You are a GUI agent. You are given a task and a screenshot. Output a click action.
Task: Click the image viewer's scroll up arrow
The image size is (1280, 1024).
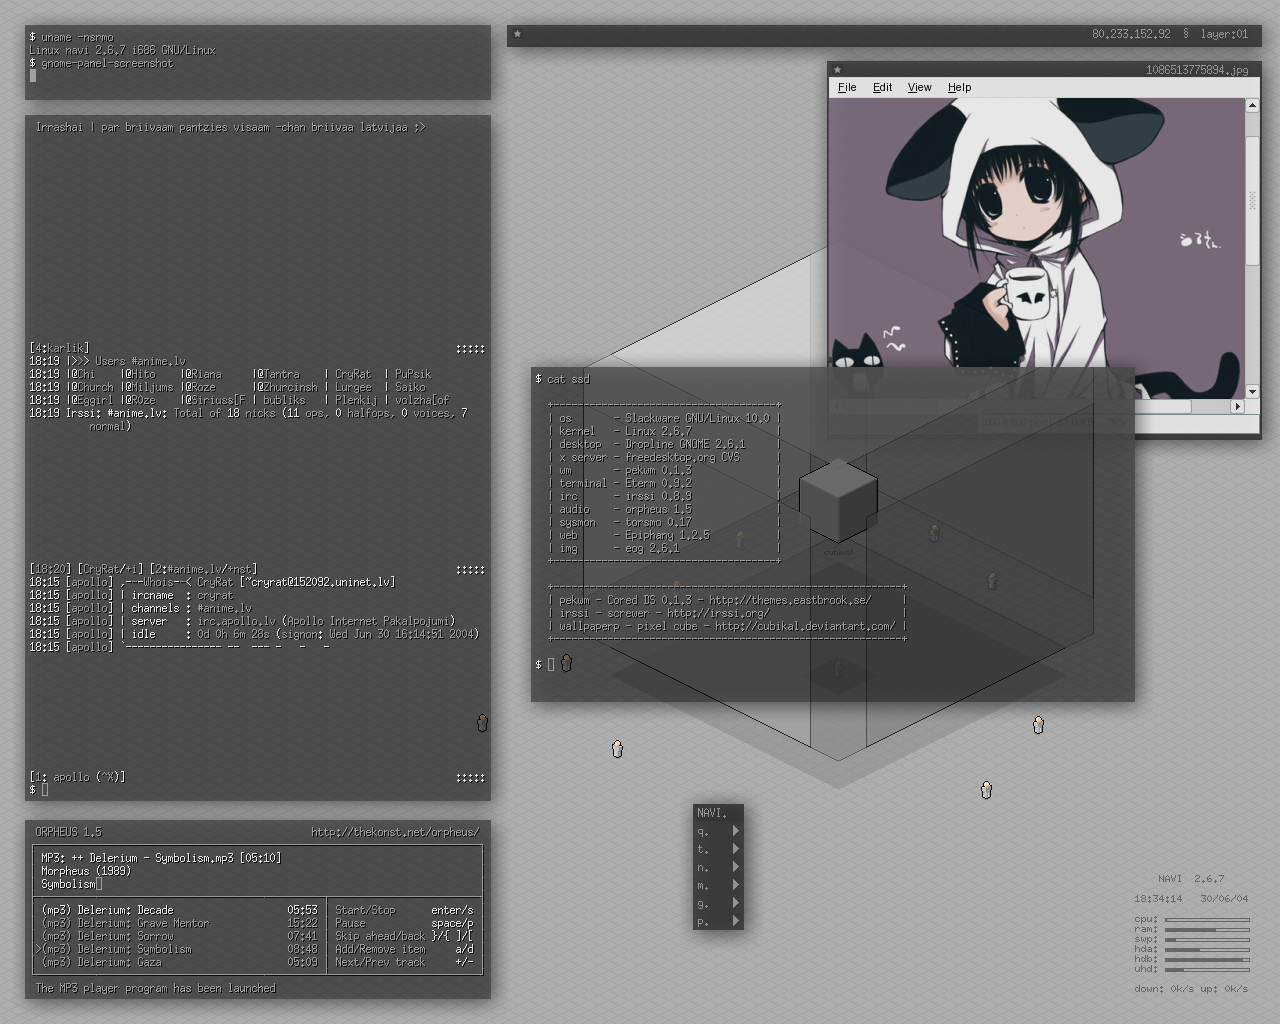coord(1251,105)
